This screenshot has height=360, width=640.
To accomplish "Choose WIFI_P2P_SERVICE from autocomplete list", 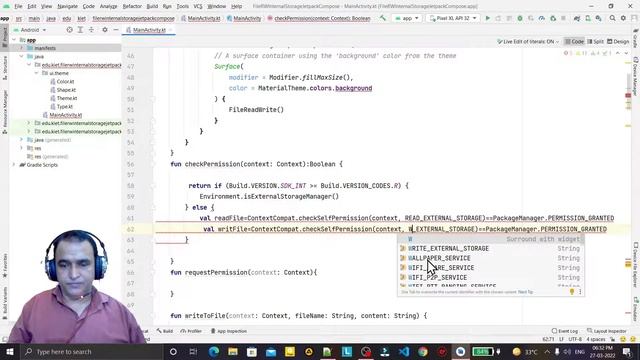I will (491, 277).
